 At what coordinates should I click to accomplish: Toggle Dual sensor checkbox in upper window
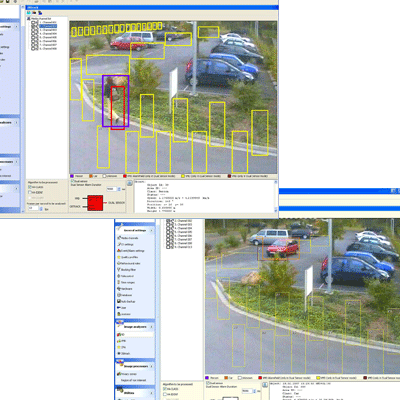point(73,181)
